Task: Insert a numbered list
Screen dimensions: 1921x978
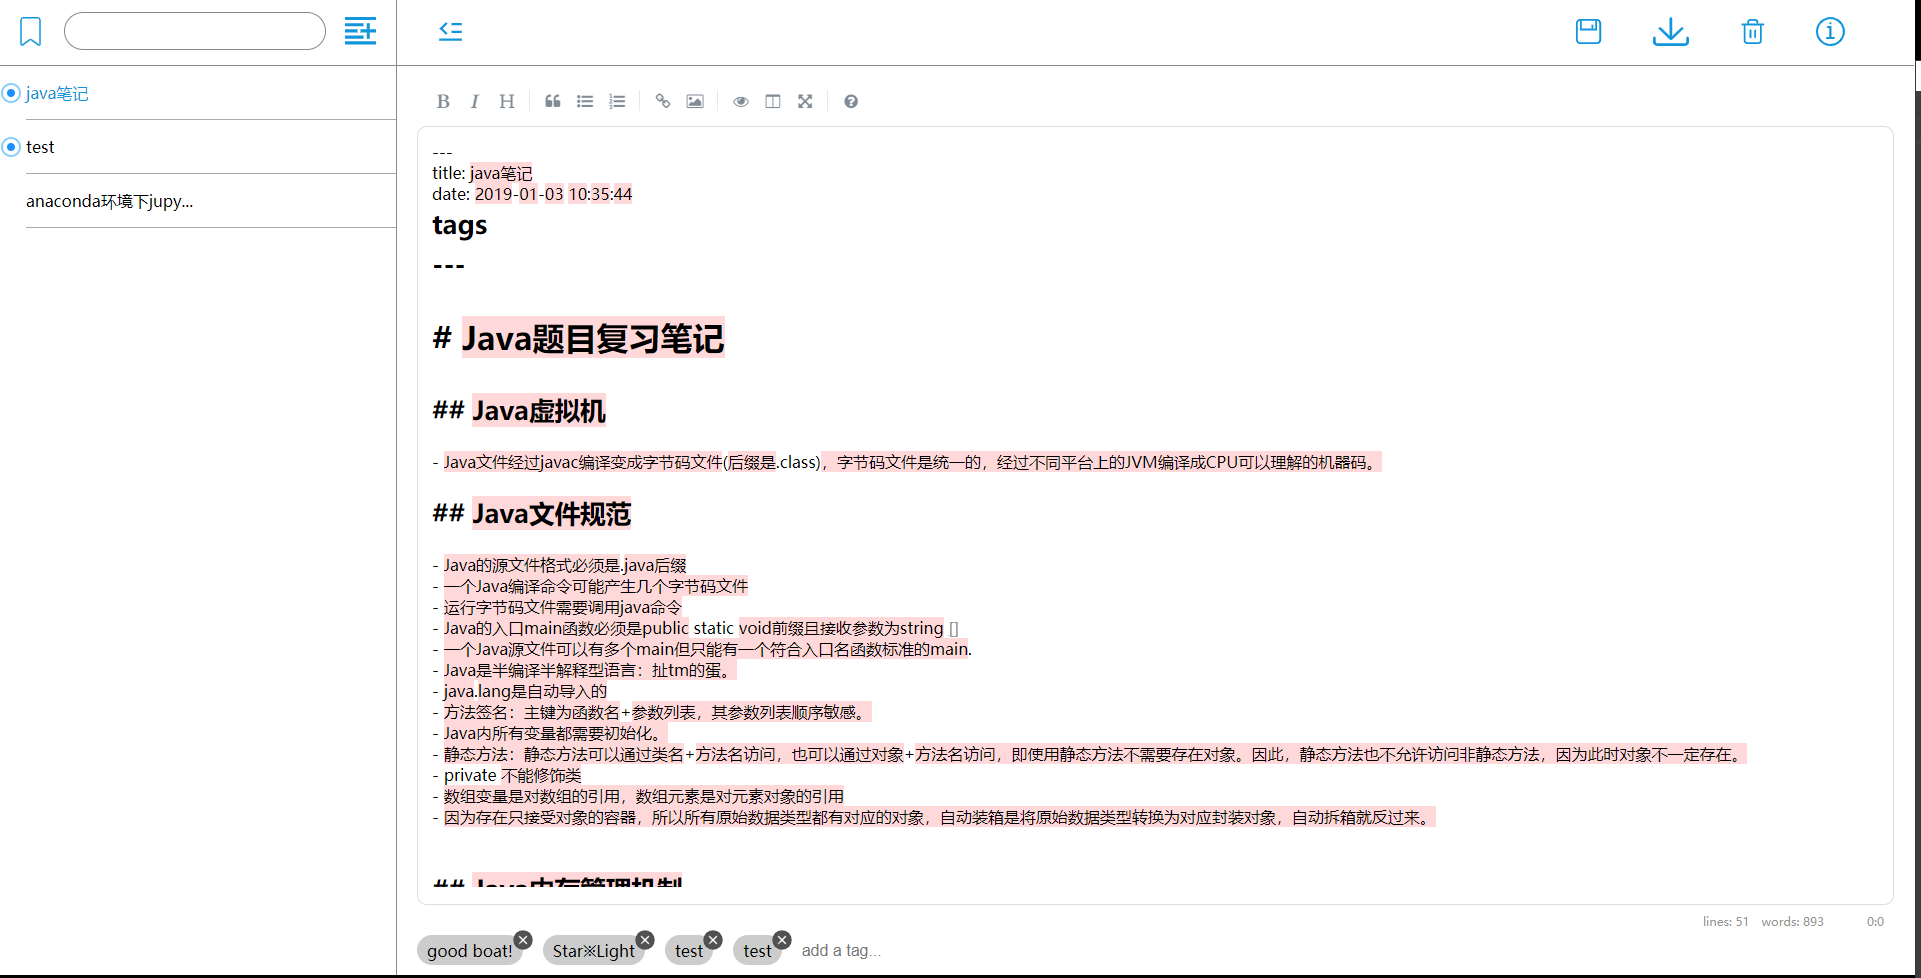Action: [617, 101]
